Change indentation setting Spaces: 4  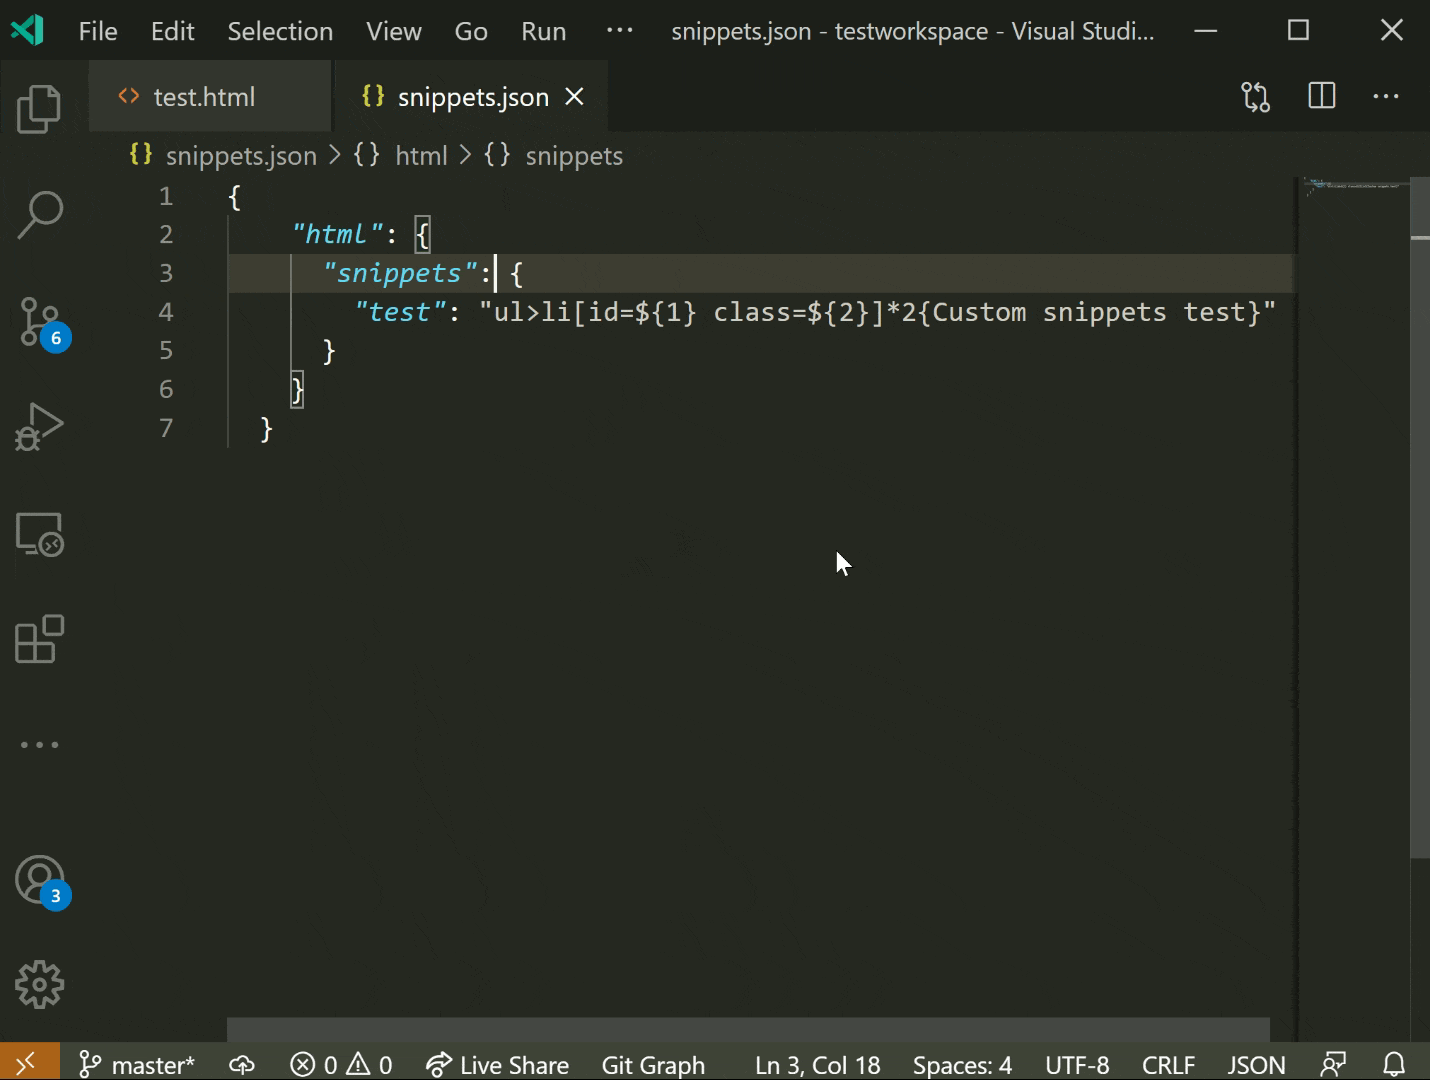click(961, 1064)
